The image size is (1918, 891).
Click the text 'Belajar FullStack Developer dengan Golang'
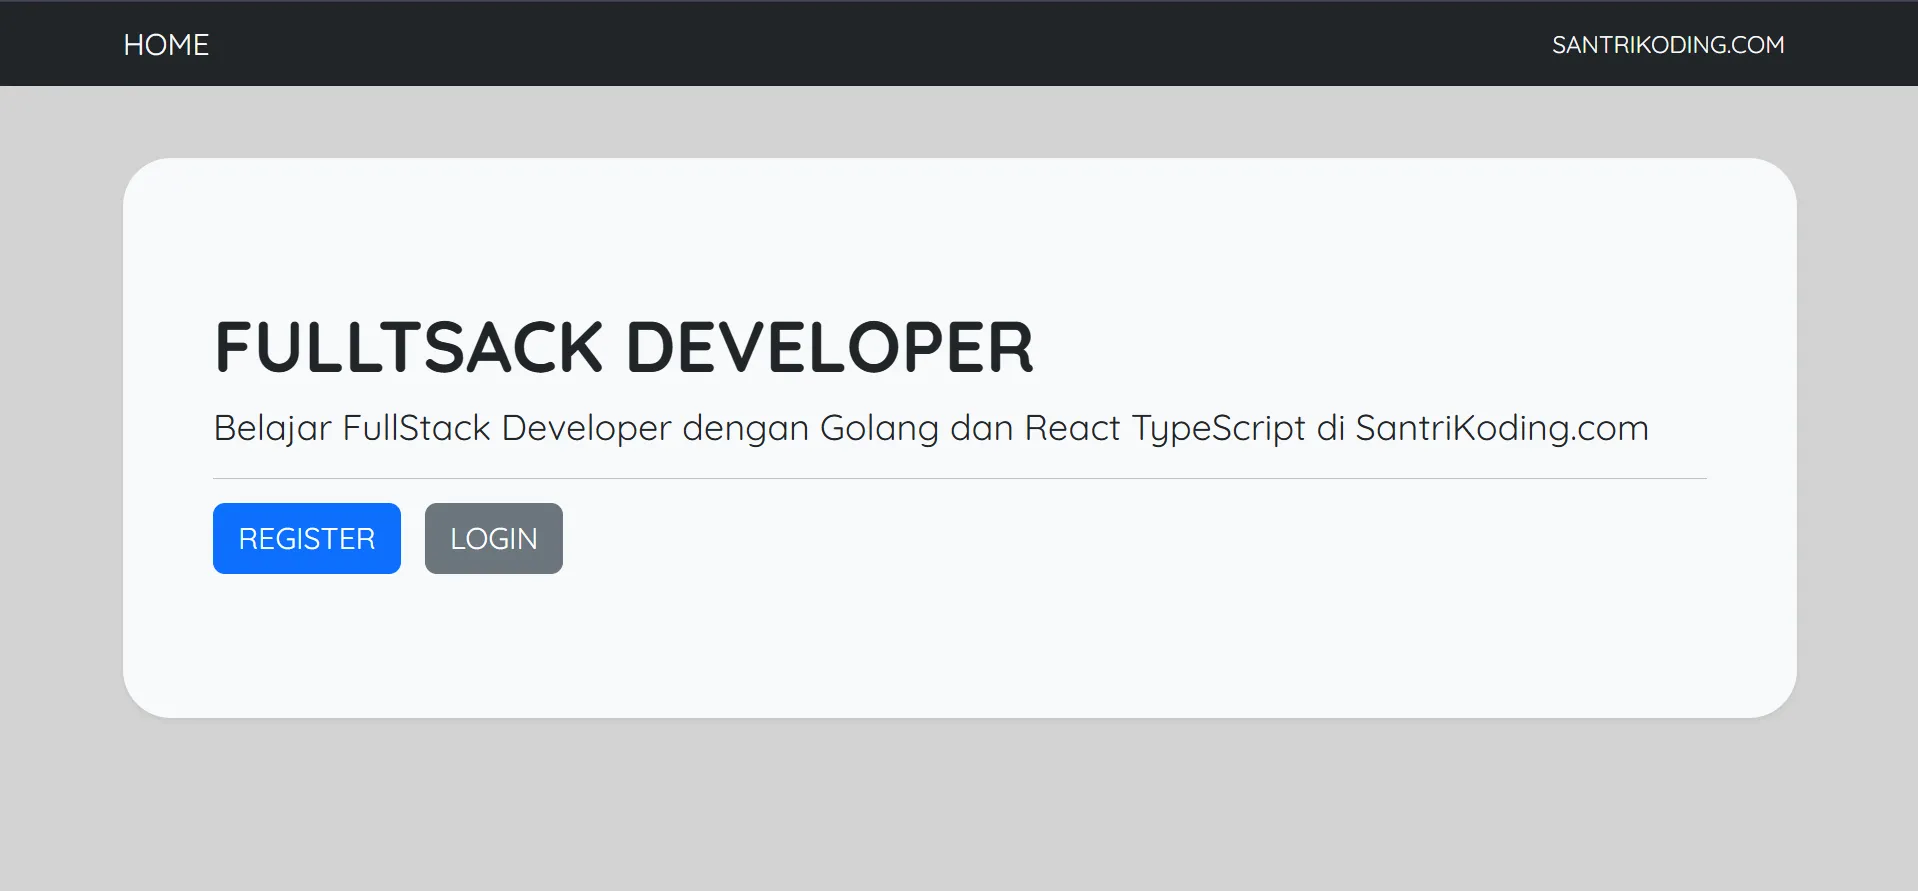pos(576,429)
